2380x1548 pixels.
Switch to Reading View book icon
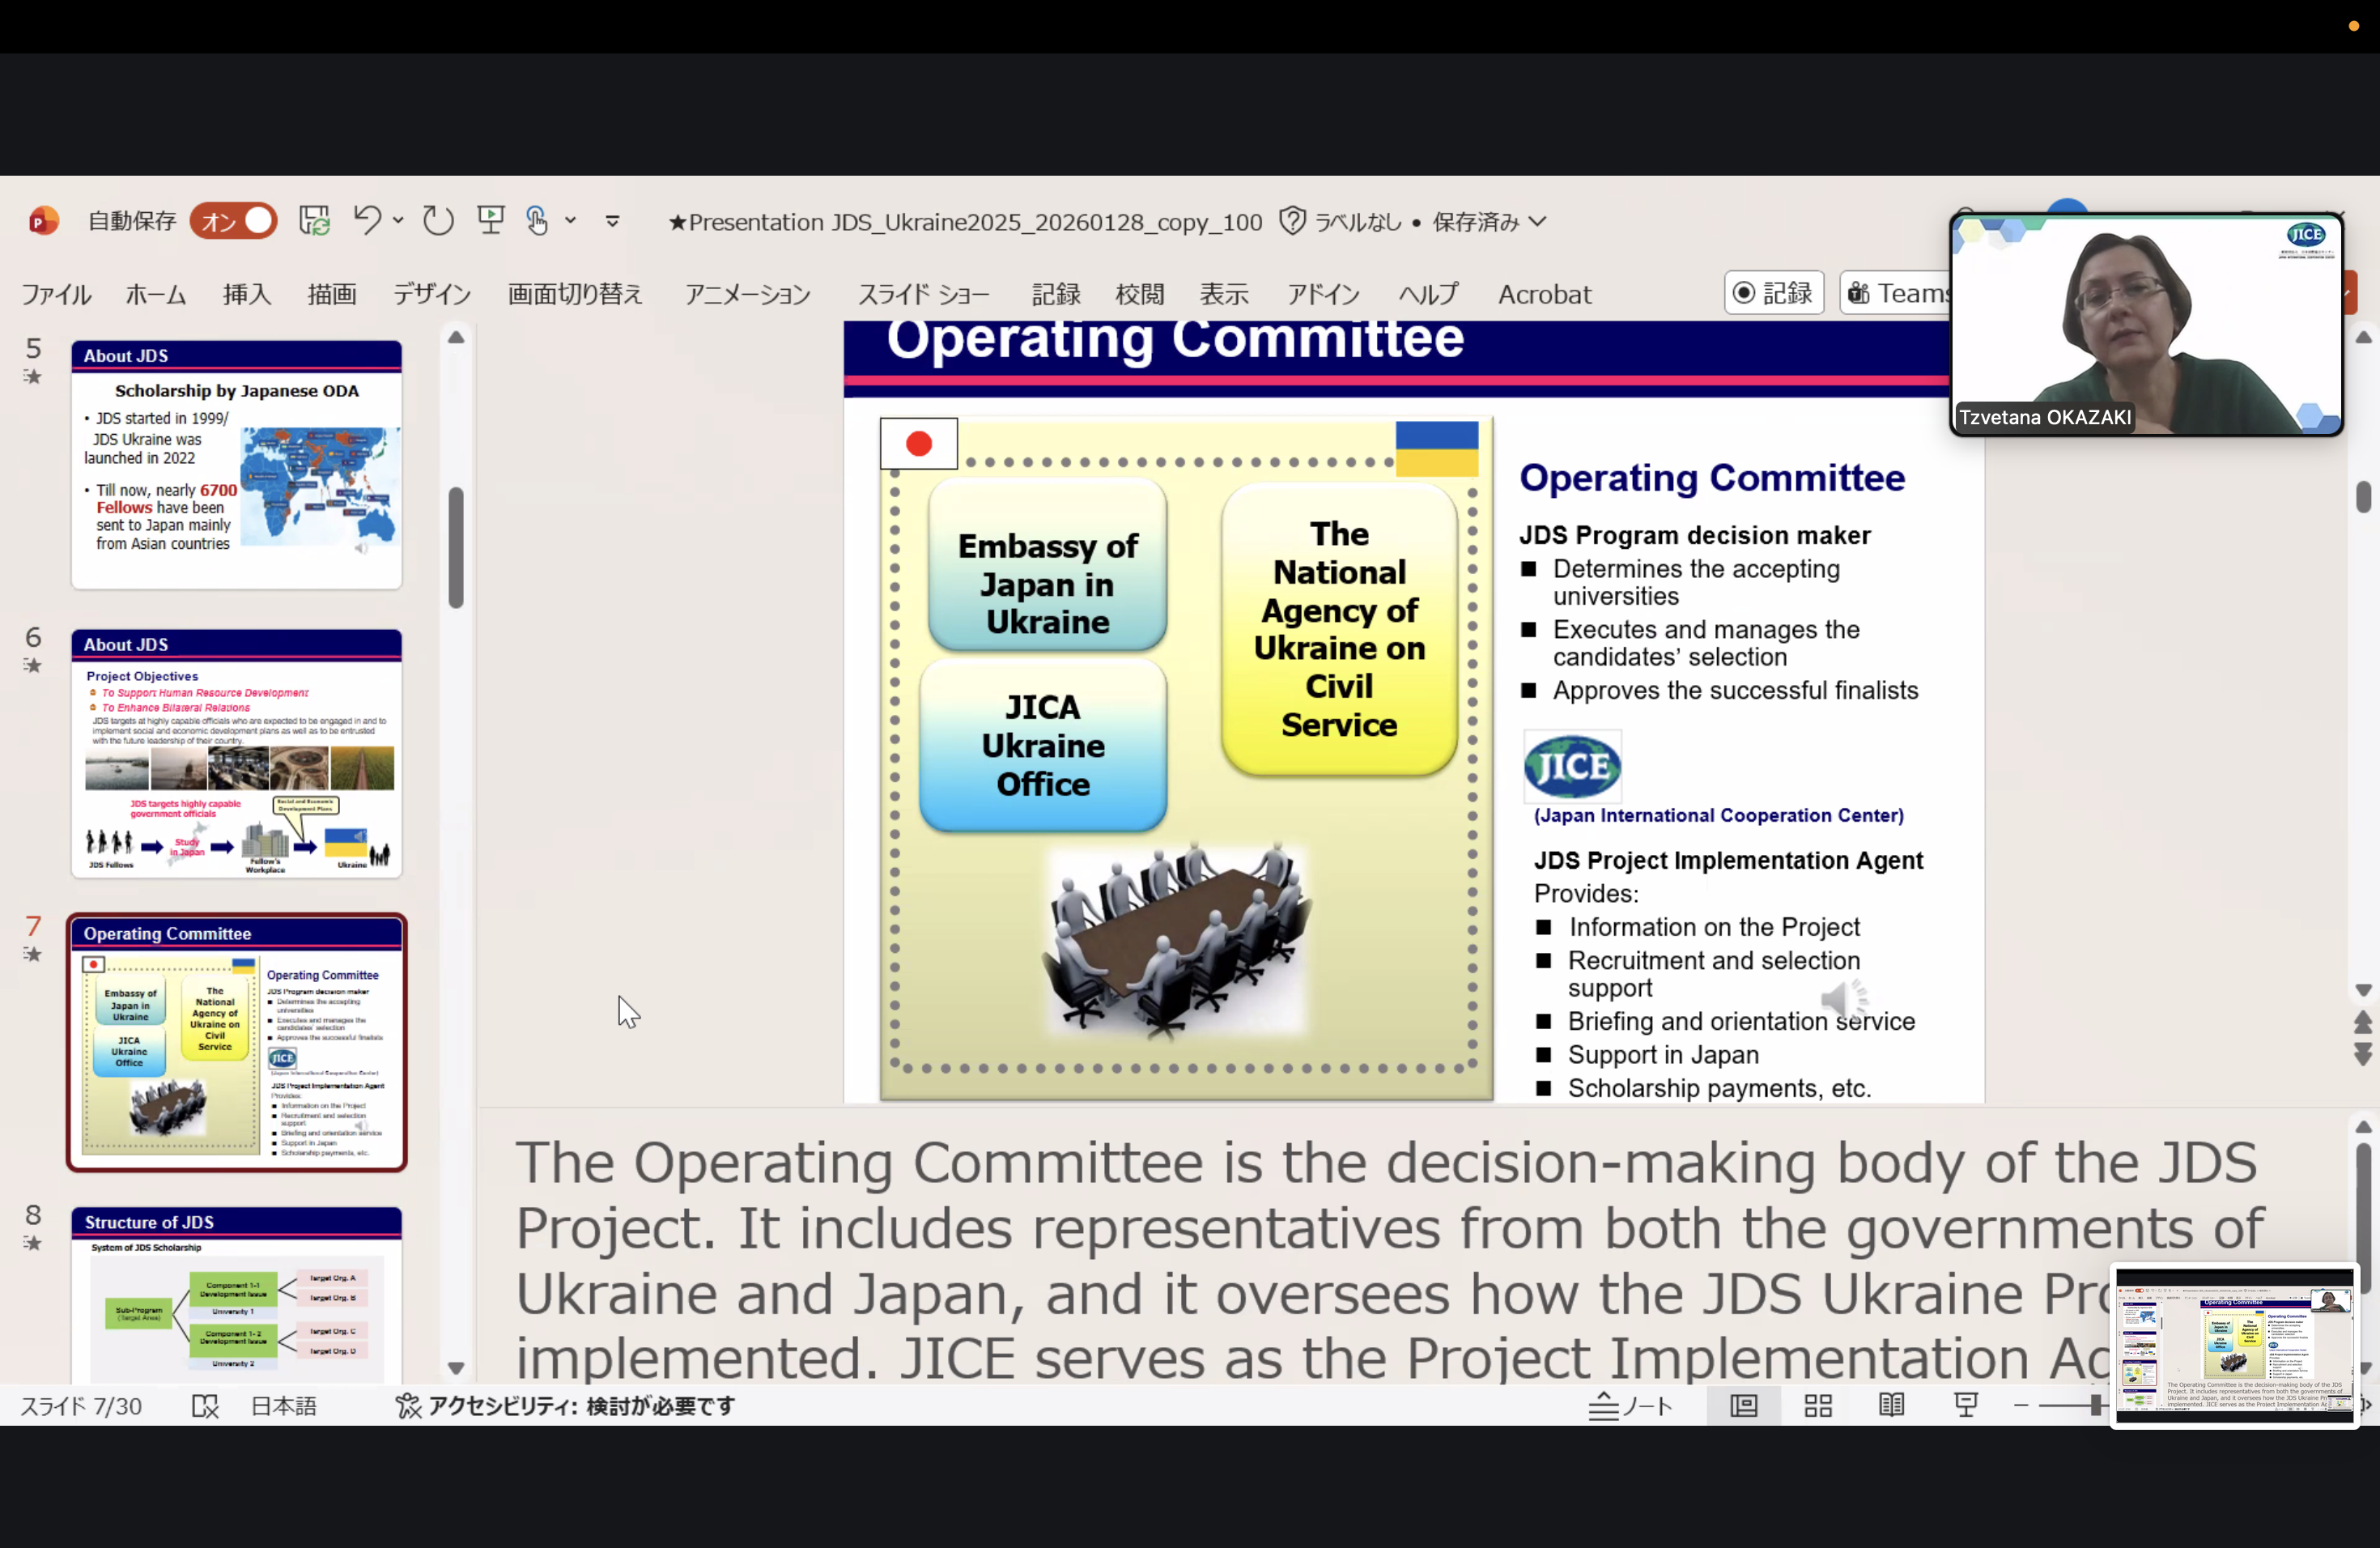[x=1891, y=1406]
